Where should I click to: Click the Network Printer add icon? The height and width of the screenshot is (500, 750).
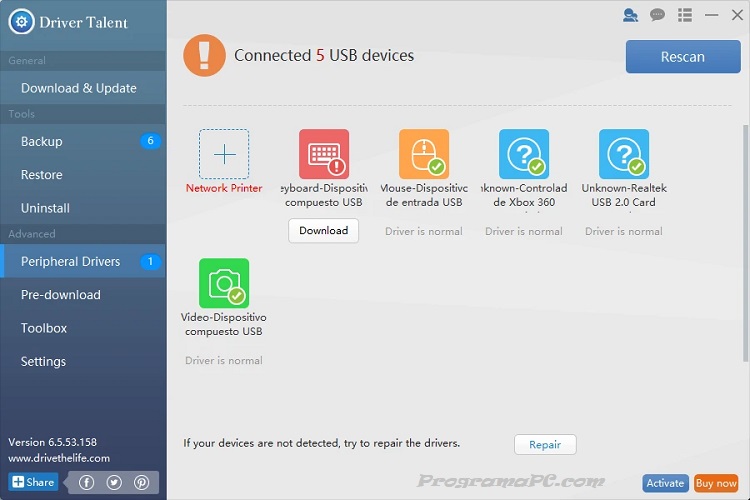tap(224, 154)
